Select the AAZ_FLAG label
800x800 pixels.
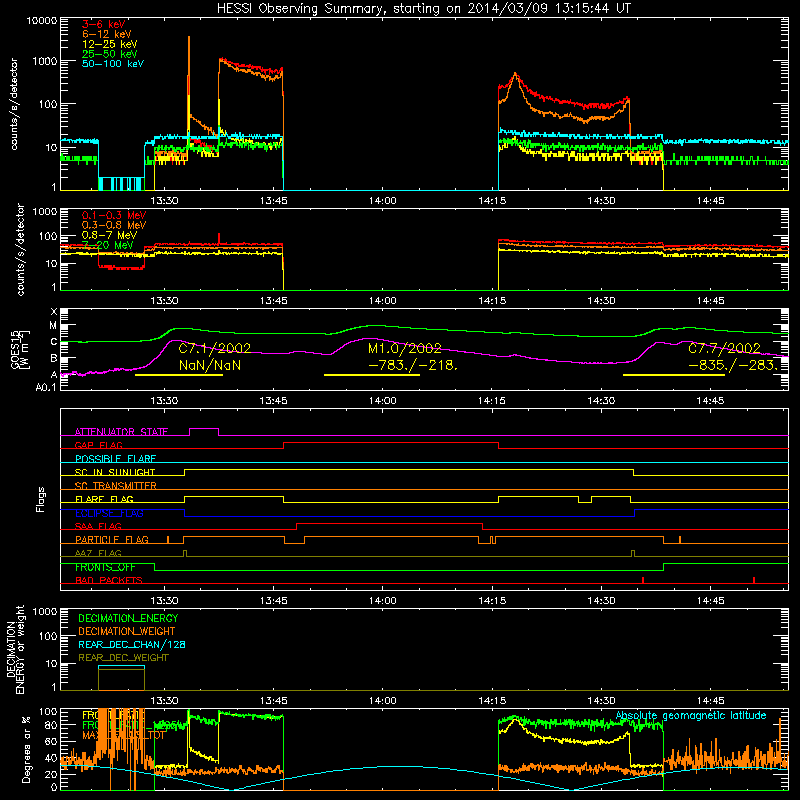(x=98, y=553)
